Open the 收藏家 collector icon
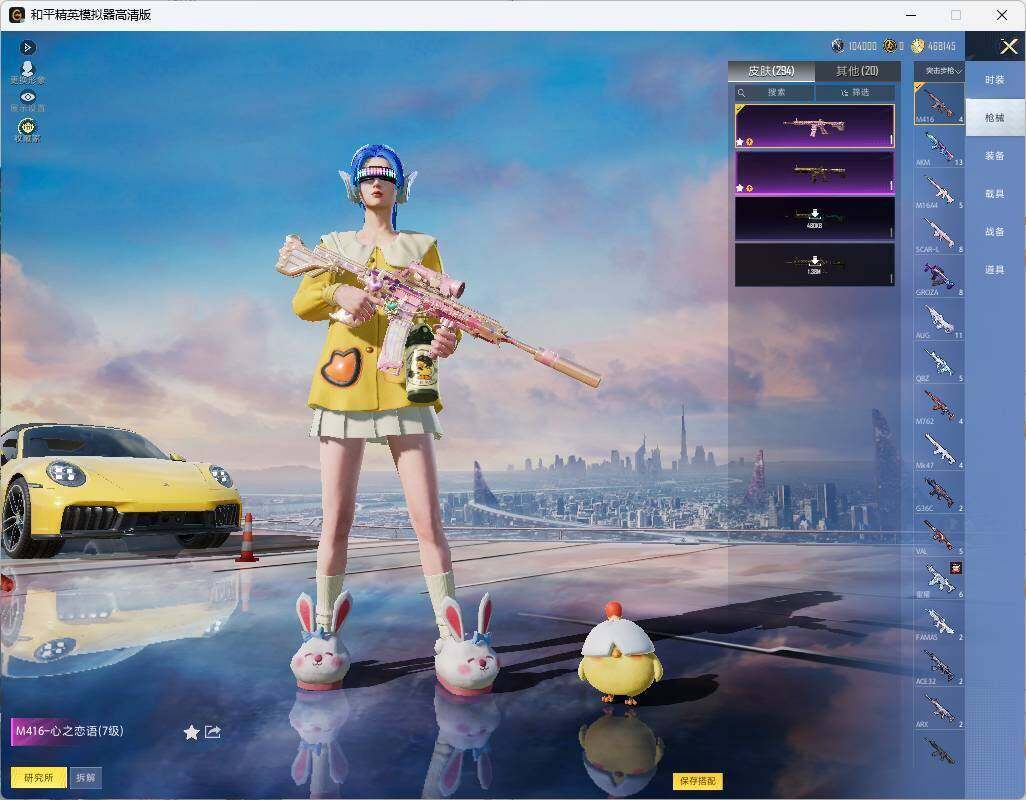Screen dimensions: 1026x800 tap(27, 130)
